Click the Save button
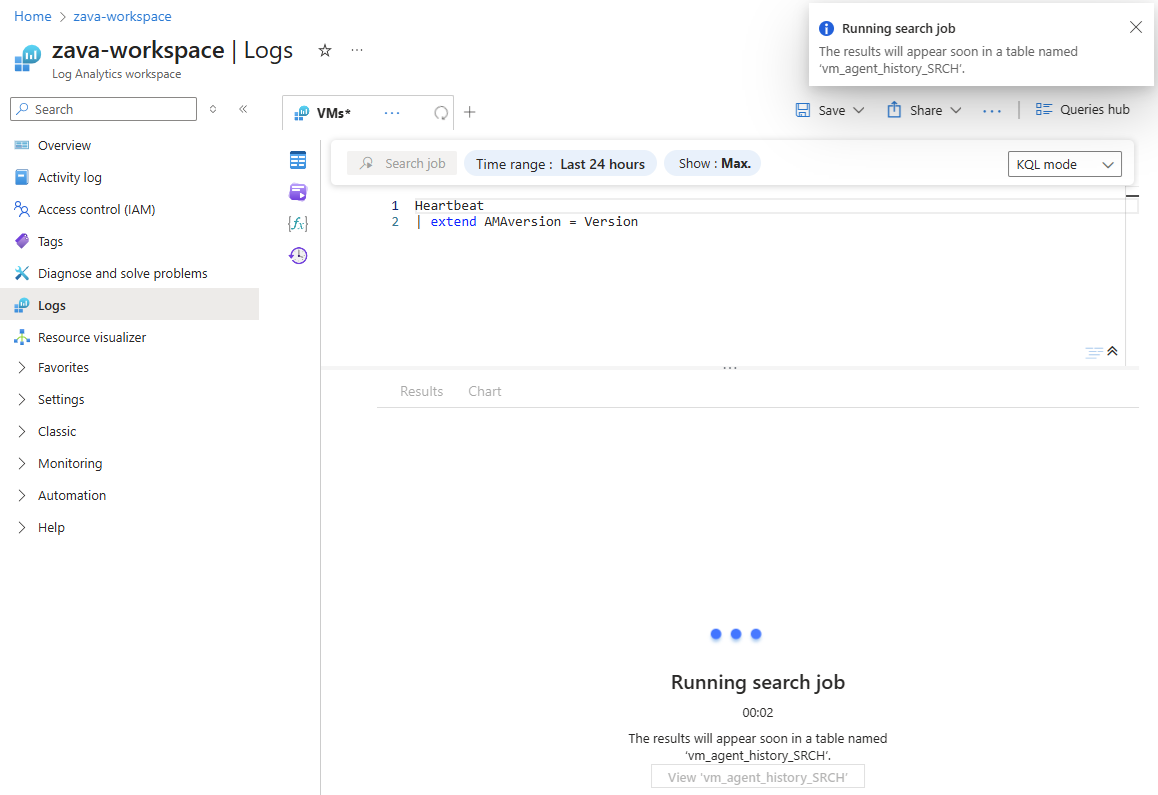This screenshot has height=795, width=1158. pos(820,110)
